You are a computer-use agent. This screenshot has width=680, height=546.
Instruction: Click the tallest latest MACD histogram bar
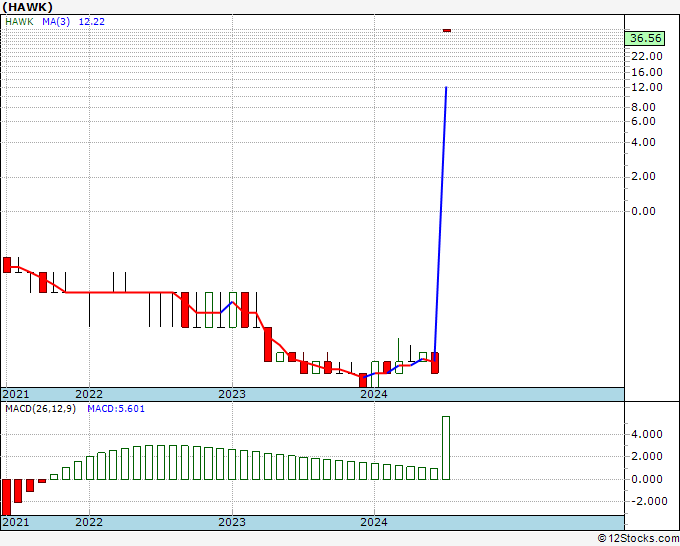(x=446, y=448)
